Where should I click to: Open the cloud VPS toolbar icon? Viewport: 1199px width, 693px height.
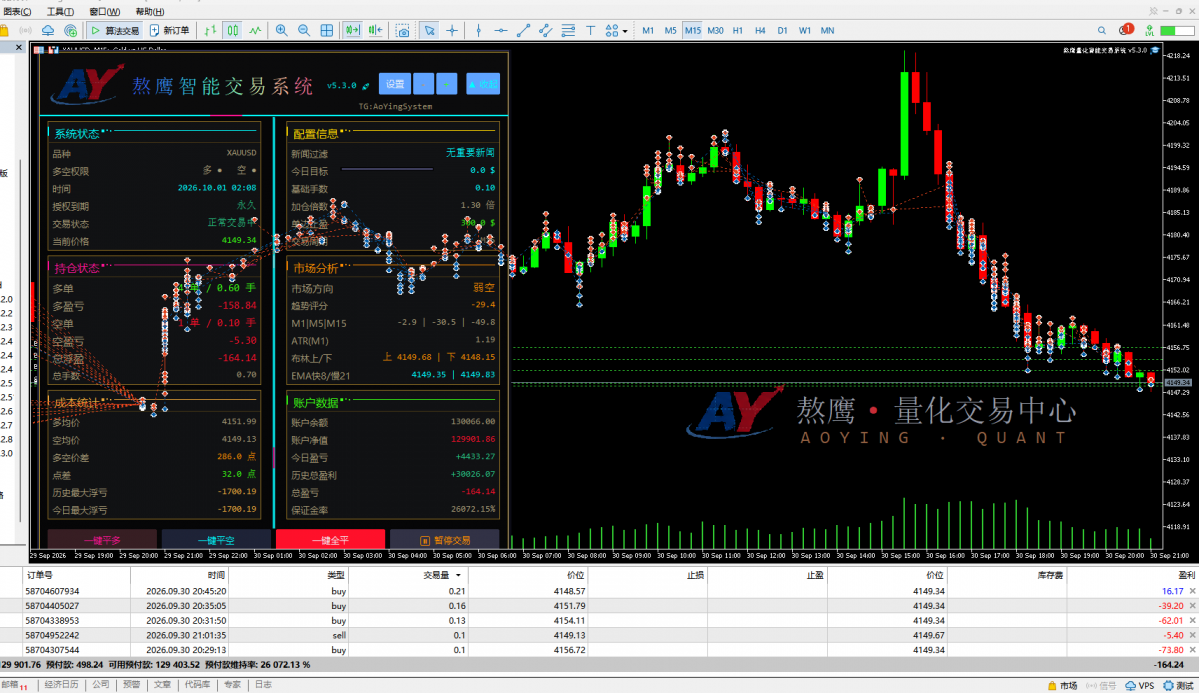click(x=47, y=31)
